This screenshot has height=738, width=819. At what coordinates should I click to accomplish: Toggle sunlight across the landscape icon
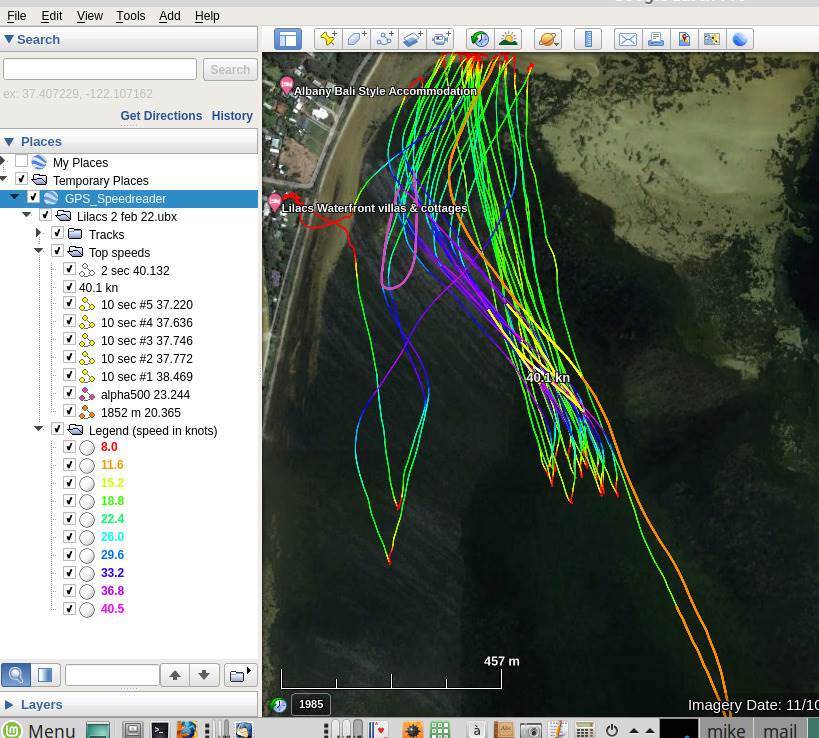tap(508, 39)
